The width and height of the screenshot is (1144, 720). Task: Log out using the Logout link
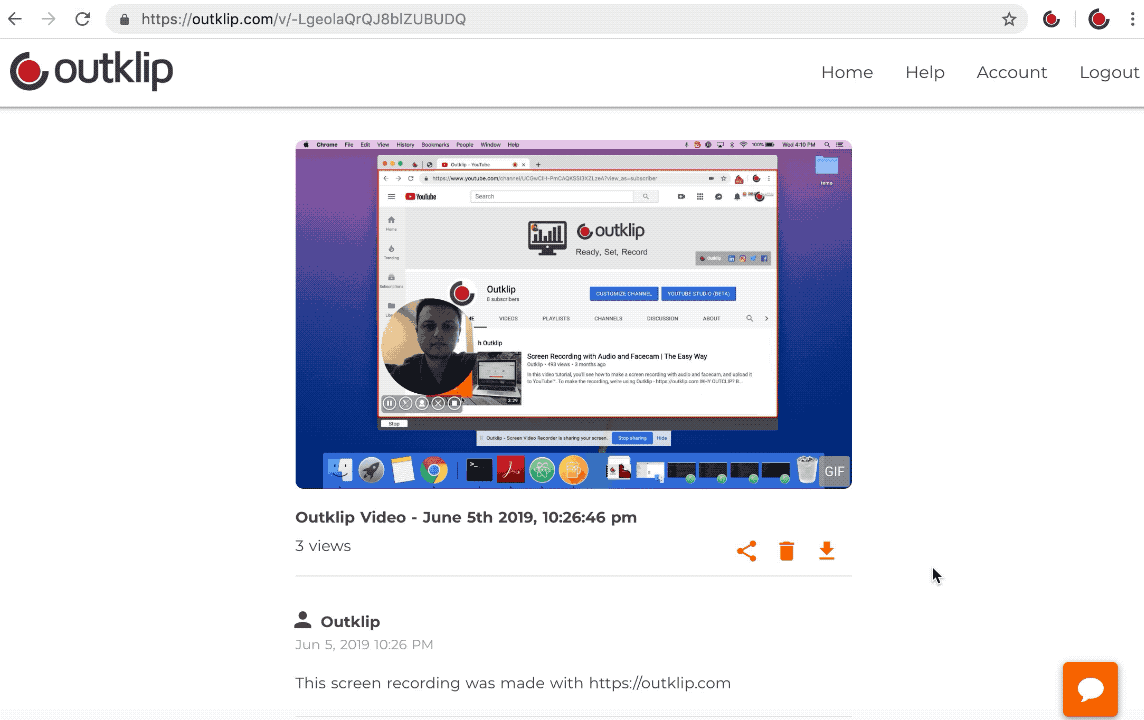coord(1109,72)
